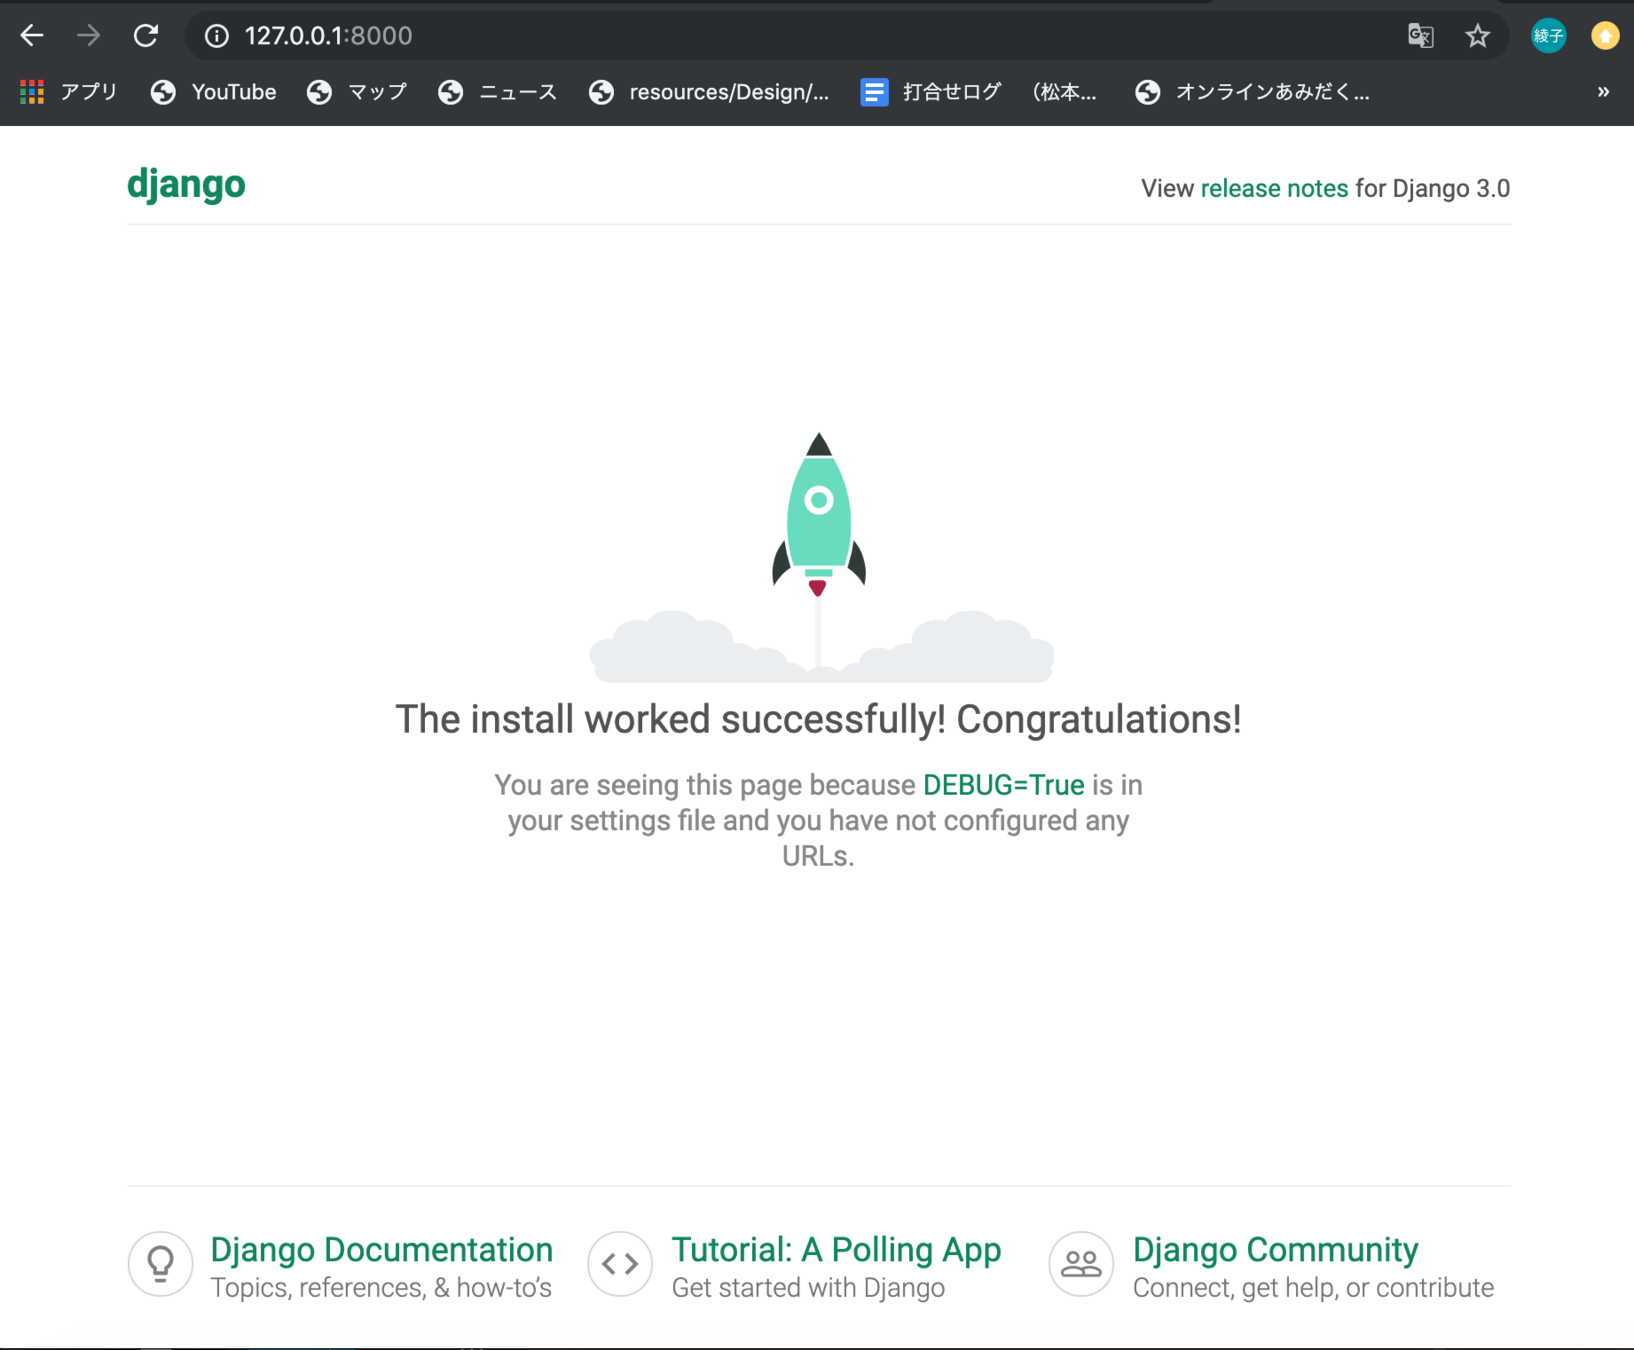The image size is (1634, 1350).
Task: Click "Topics, references, & how-to's" text
Action: [381, 1288]
